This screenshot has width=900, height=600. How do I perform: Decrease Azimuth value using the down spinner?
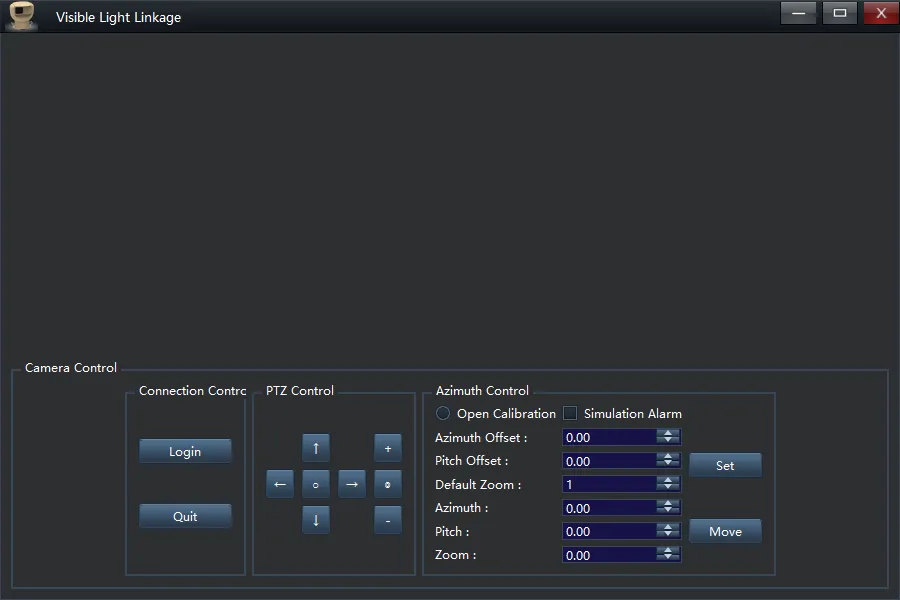coord(668,512)
